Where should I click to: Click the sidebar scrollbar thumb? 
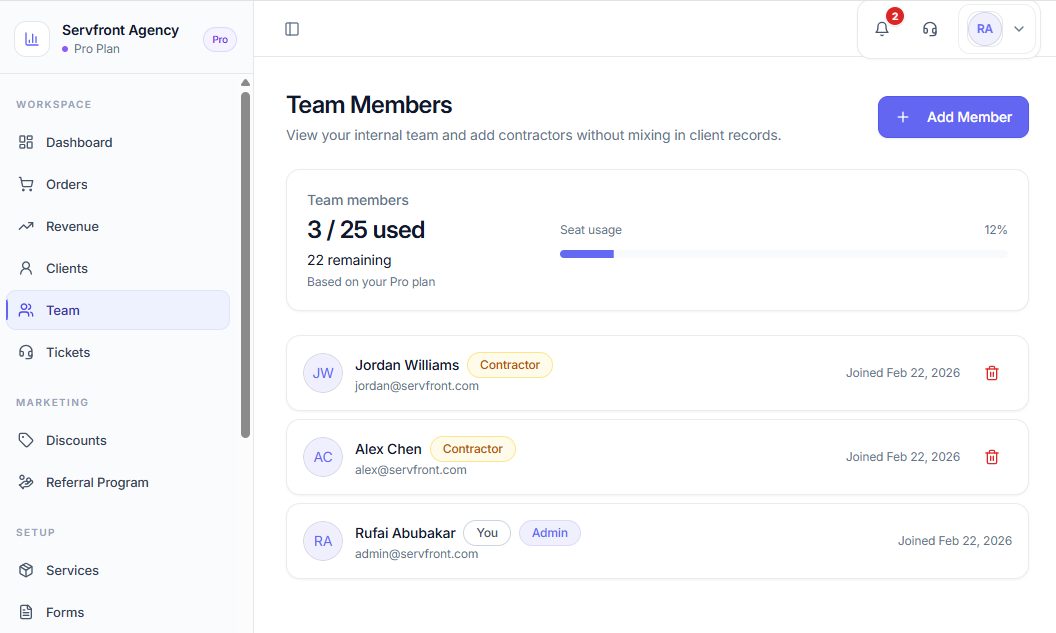[245, 265]
